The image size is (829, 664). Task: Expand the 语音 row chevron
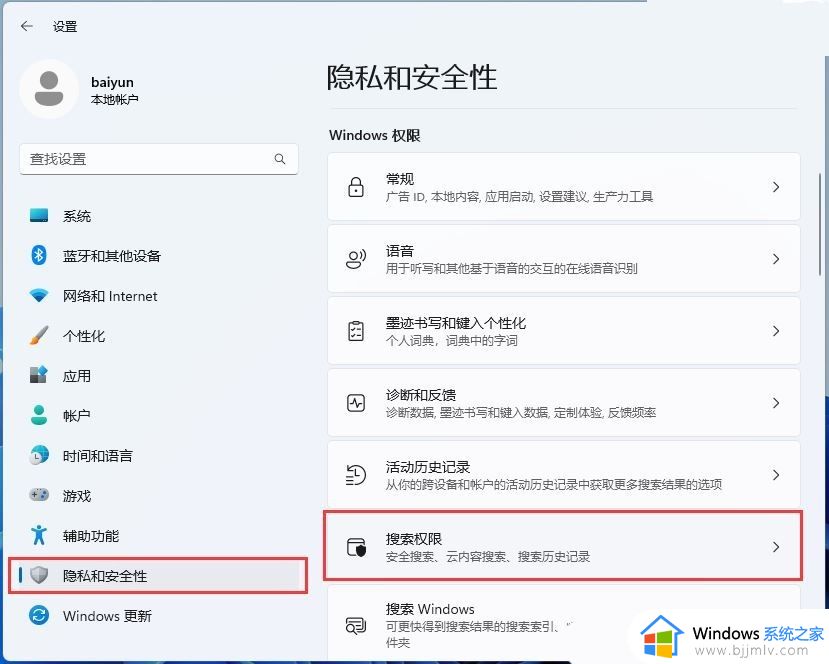pyautogui.click(x=776, y=259)
